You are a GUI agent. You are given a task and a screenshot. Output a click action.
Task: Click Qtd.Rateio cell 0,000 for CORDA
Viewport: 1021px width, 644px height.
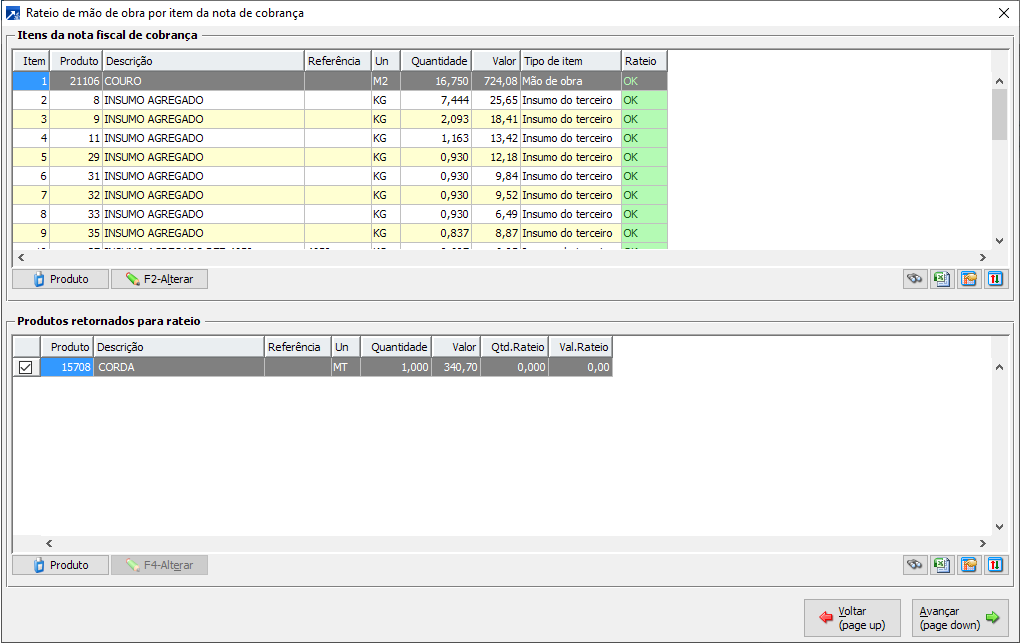(515, 367)
